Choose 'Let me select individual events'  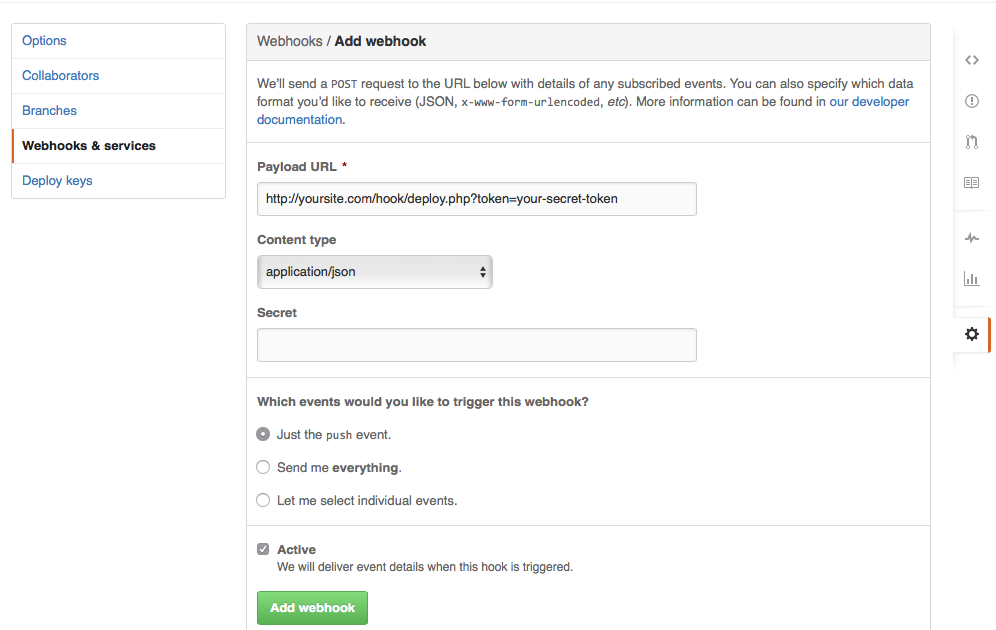(x=263, y=500)
